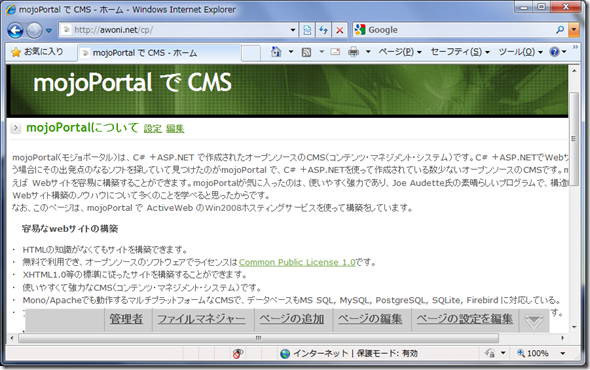The image size is (590, 370).
Task: Click the status bar security icon
Action: click(490, 353)
